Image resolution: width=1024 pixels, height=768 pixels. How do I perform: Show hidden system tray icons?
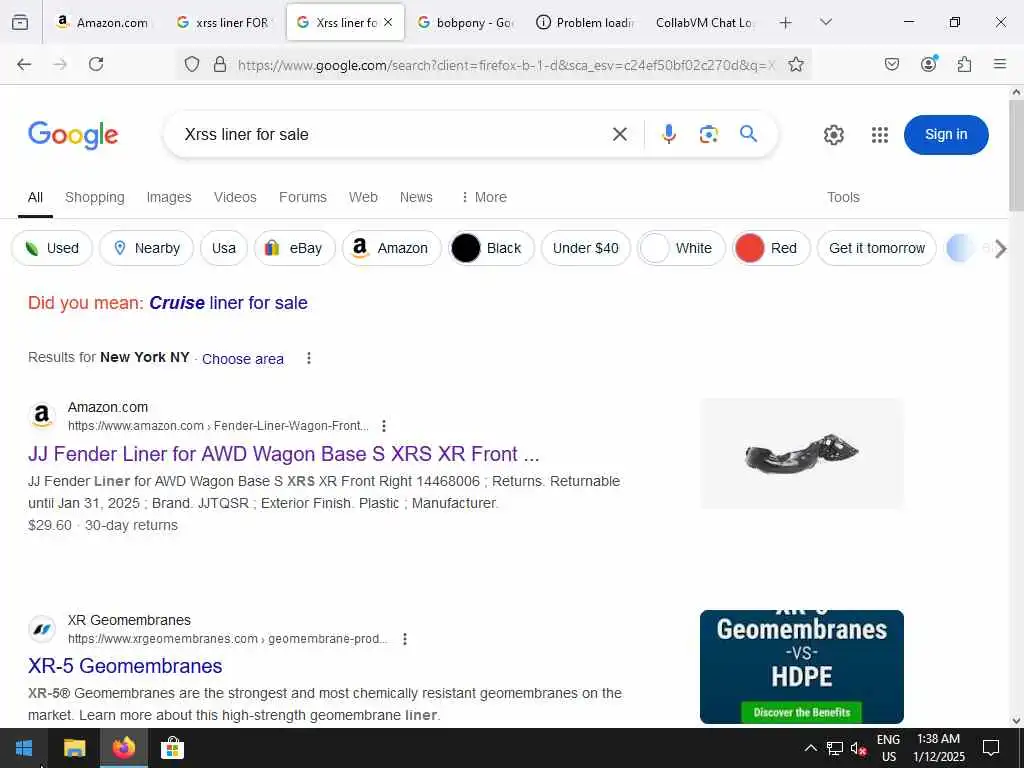810,748
